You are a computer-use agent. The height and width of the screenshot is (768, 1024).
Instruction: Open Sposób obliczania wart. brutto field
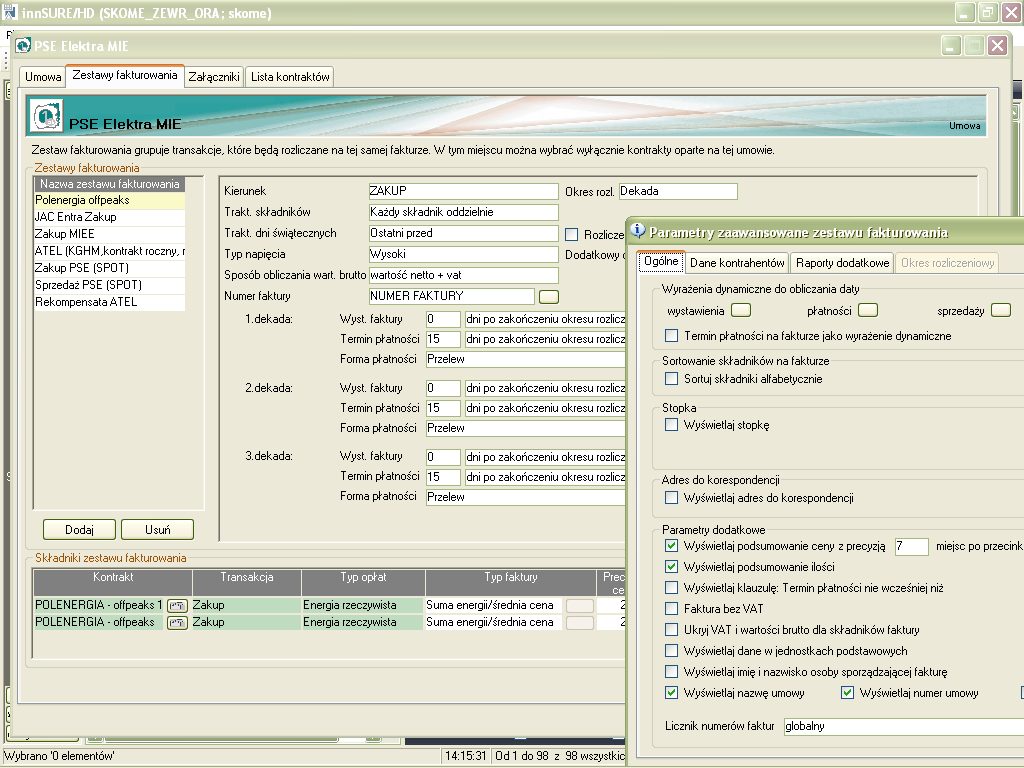[463, 275]
